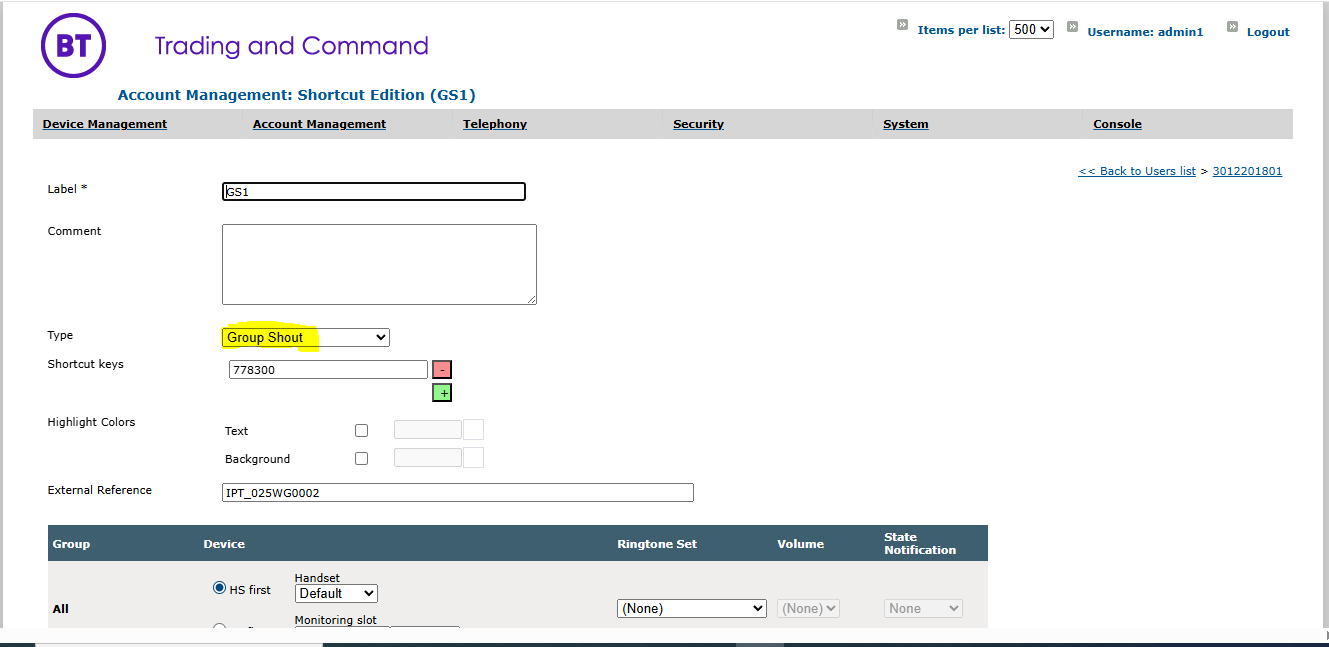Open the Volume dropdown
Screen dimensions: 1329x647
(808, 608)
